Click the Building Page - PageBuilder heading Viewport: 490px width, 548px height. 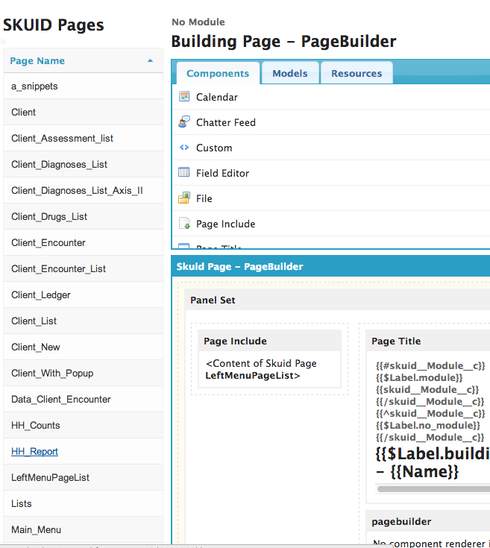point(283,41)
